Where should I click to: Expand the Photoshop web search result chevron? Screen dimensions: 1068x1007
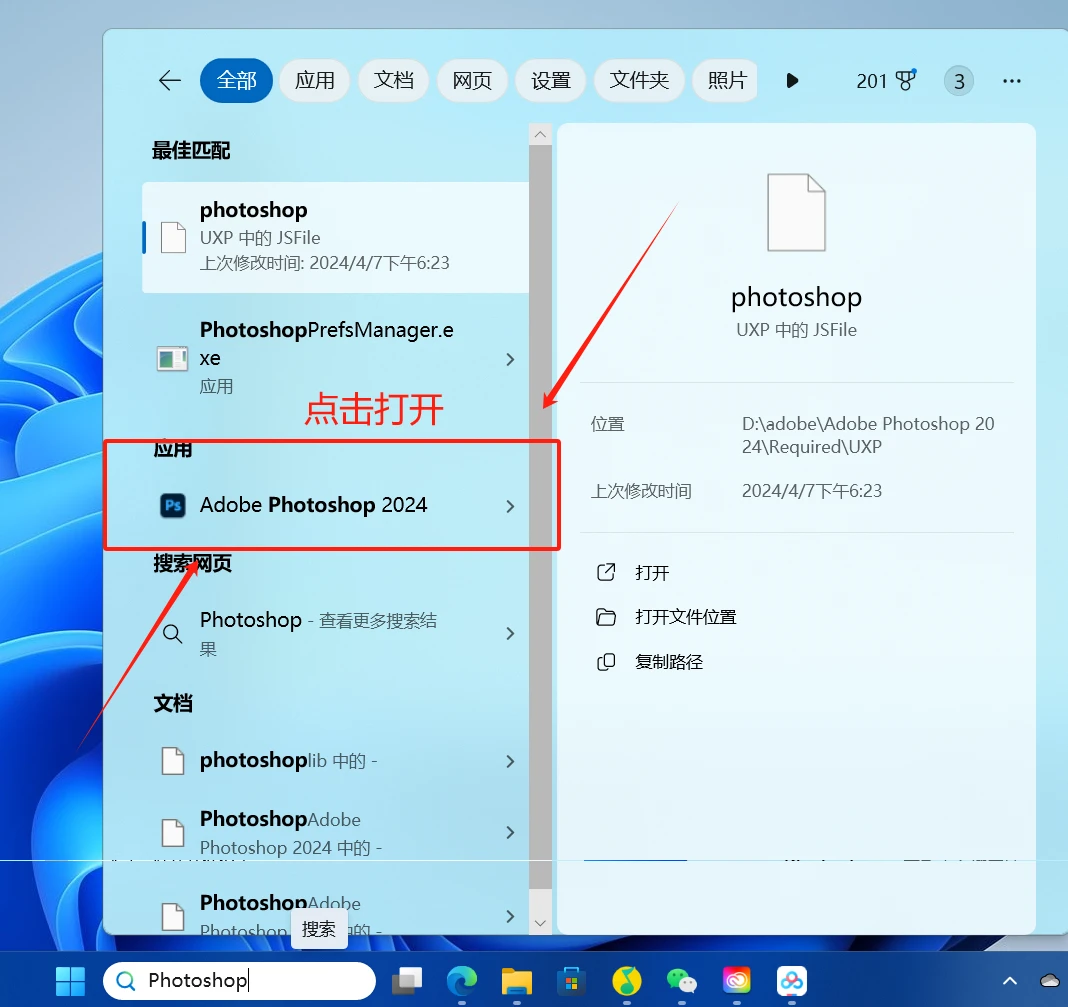510,634
